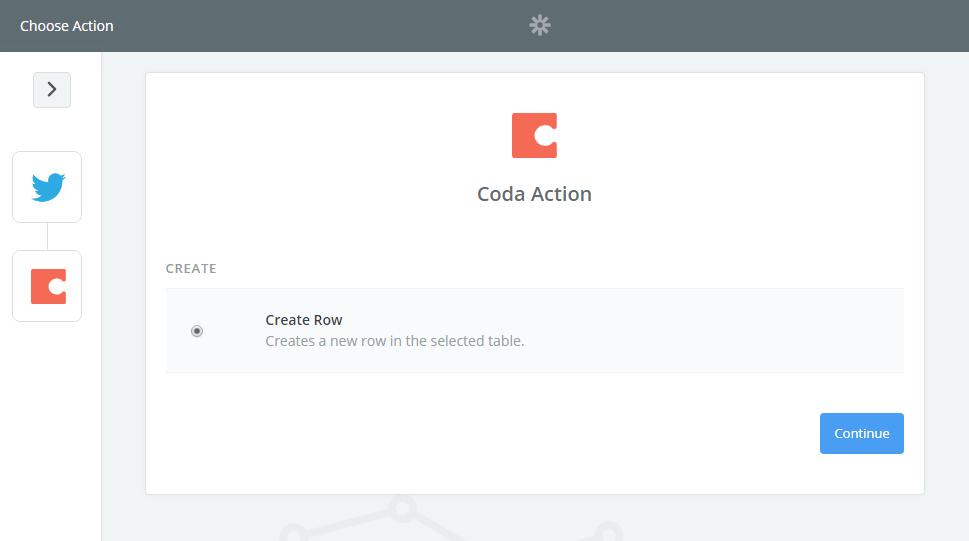This screenshot has width=969, height=541.
Task: Expand the left sidebar with the chevron
Action: pyautogui.click(x=52, y=90)
